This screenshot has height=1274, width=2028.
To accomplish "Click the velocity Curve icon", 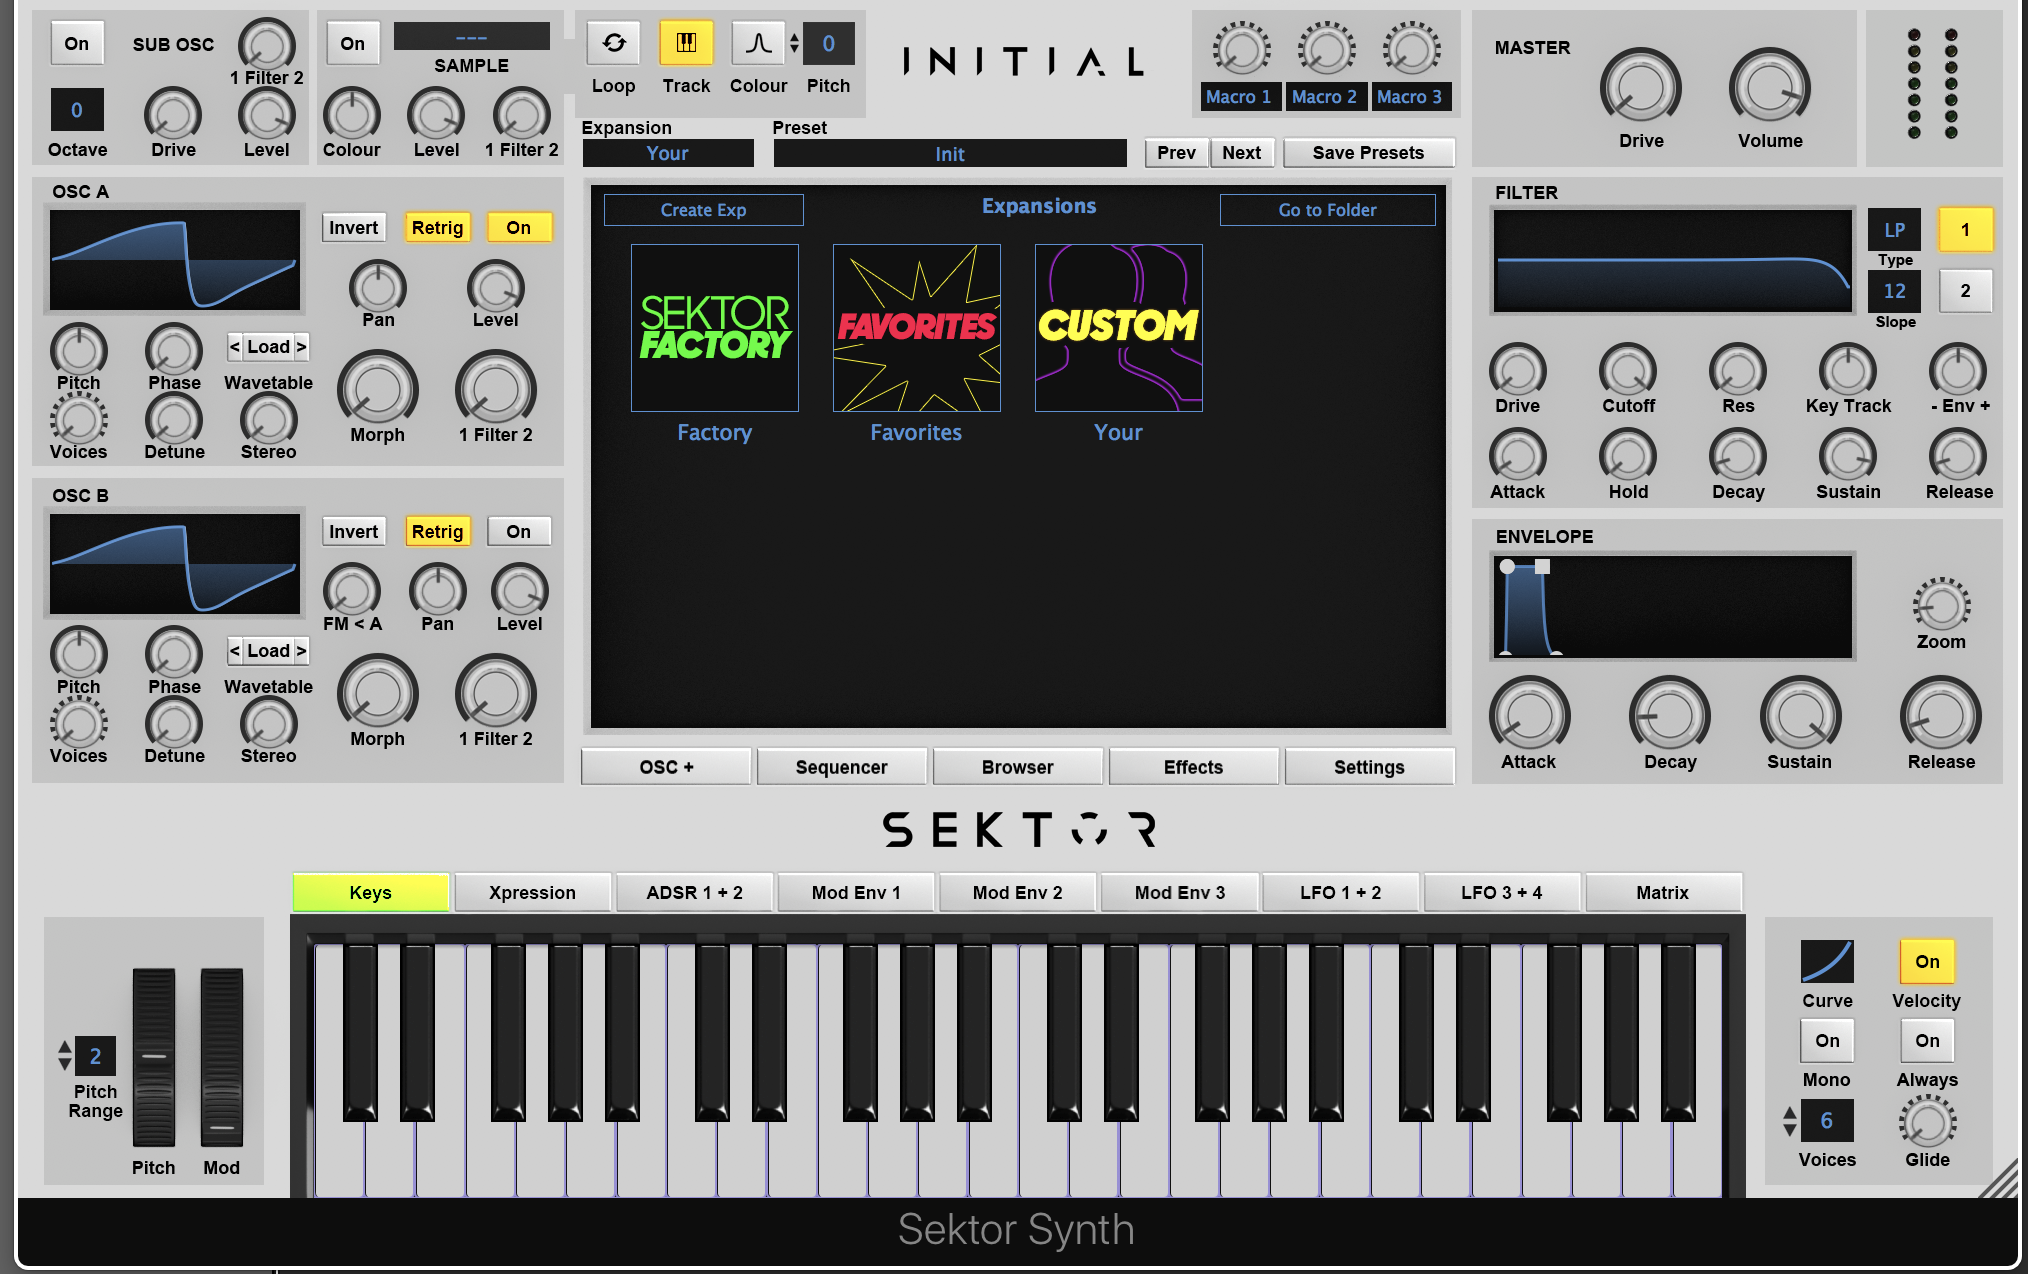I will (x=1827, y=961).
